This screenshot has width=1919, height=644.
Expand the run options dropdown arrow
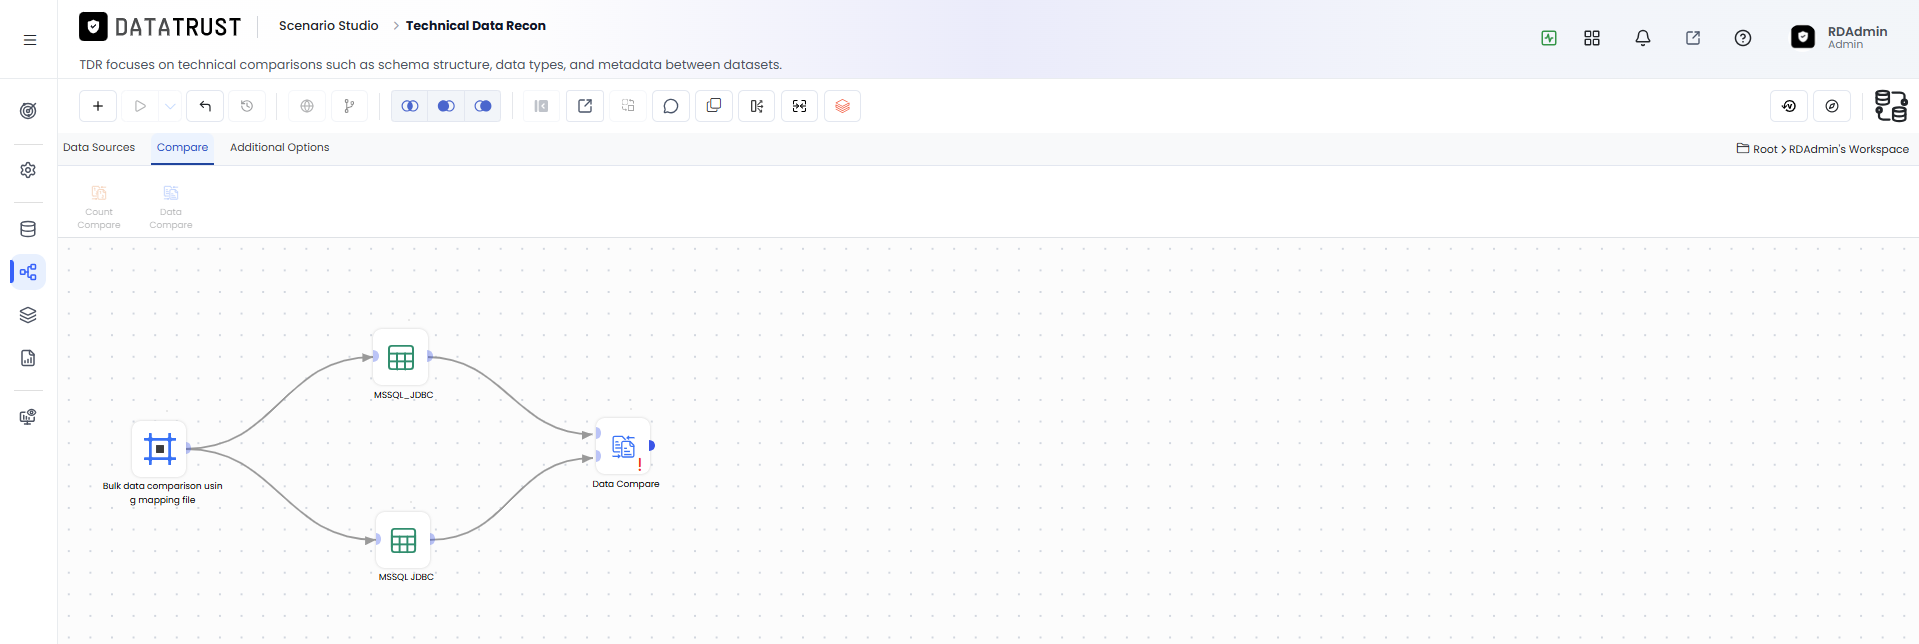(170, 106)
